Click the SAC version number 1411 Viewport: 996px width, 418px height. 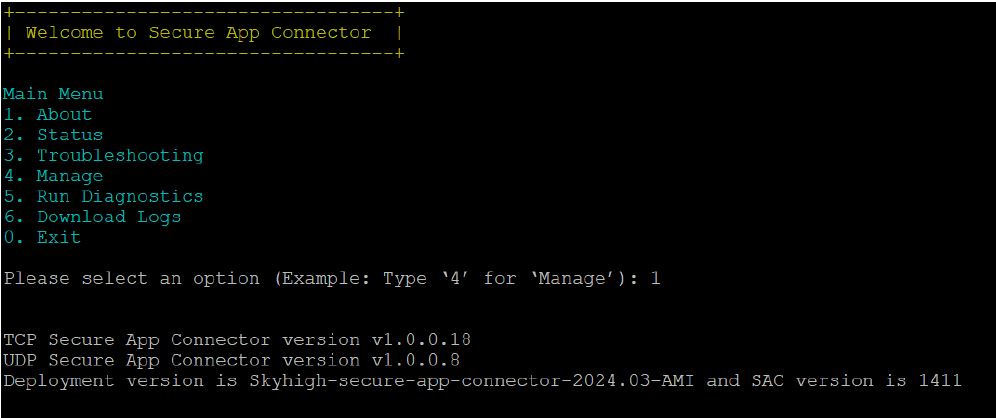coord(940,381)
